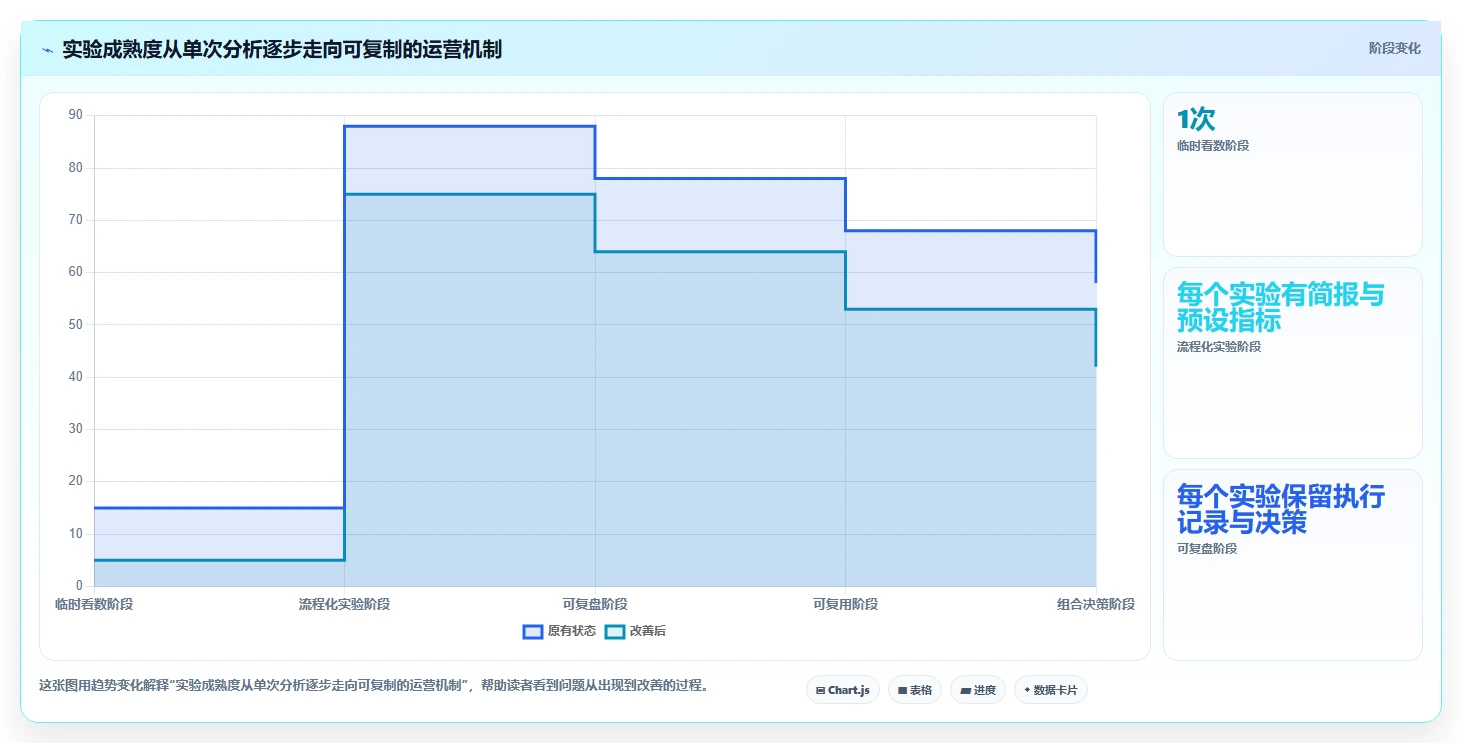The image size is (1462, 743).
Task: Click the 流程化实验阶段 caption in the card
Action: (1219, 347)
